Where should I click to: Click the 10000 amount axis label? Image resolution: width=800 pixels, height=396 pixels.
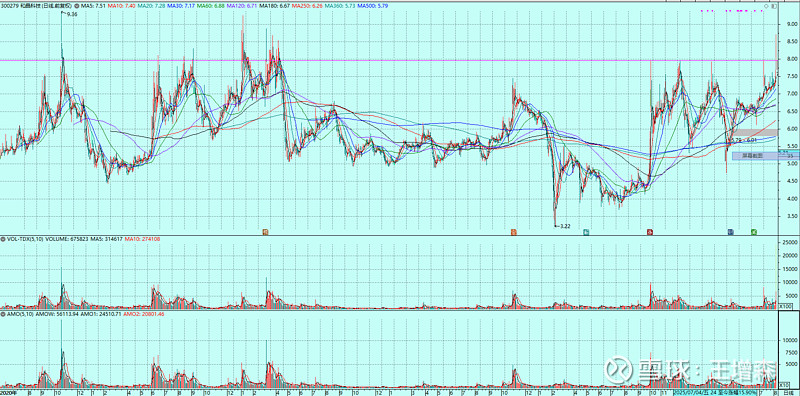(x=789, y=339)
